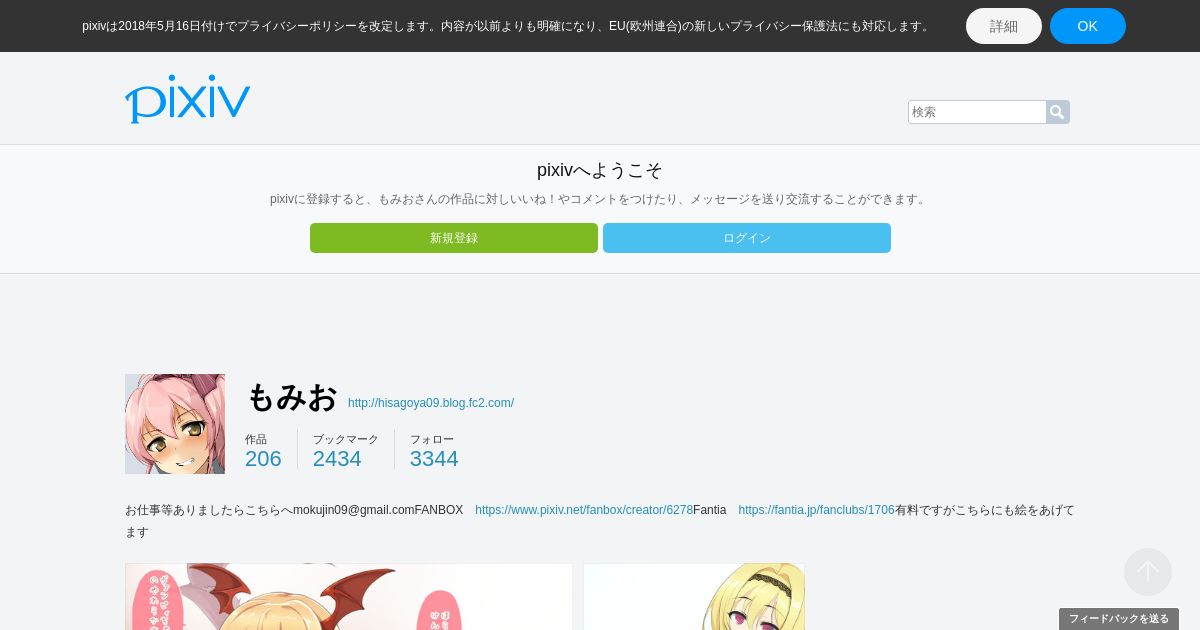Open the artwork thumbnail with red wings

(349, 597)
